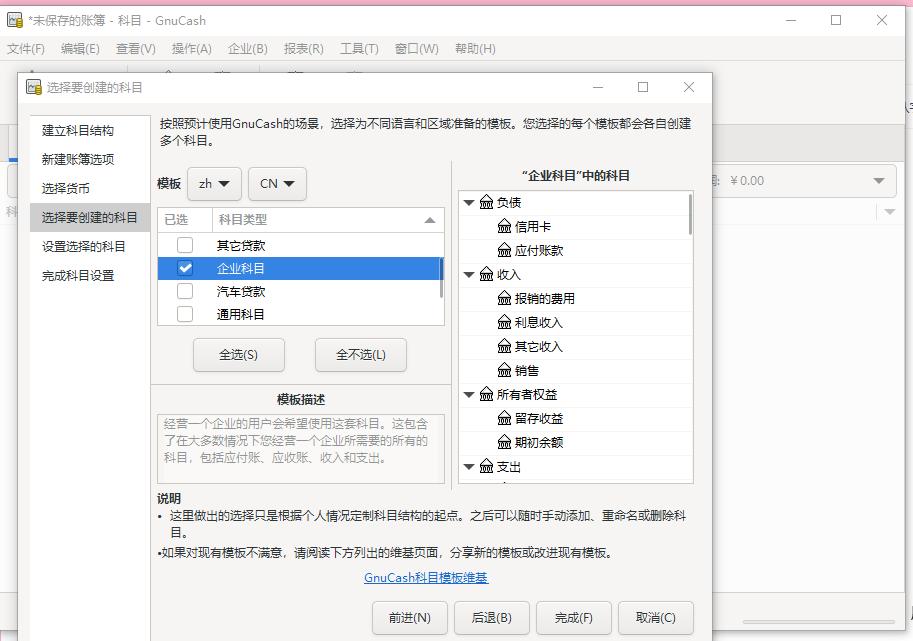Click 前进(N) to go forward

(410, 618)
